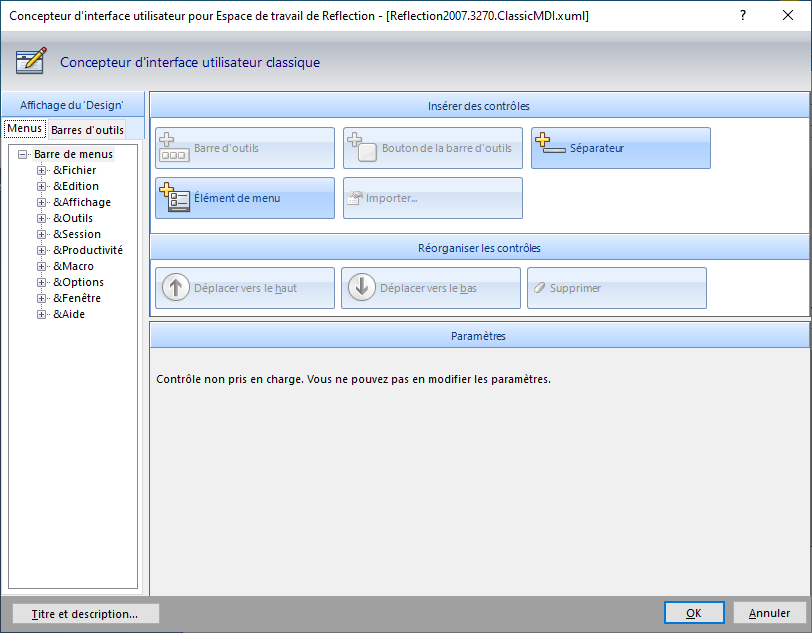
Task: Expand the &Outils menu node
Action: point(41,219)
